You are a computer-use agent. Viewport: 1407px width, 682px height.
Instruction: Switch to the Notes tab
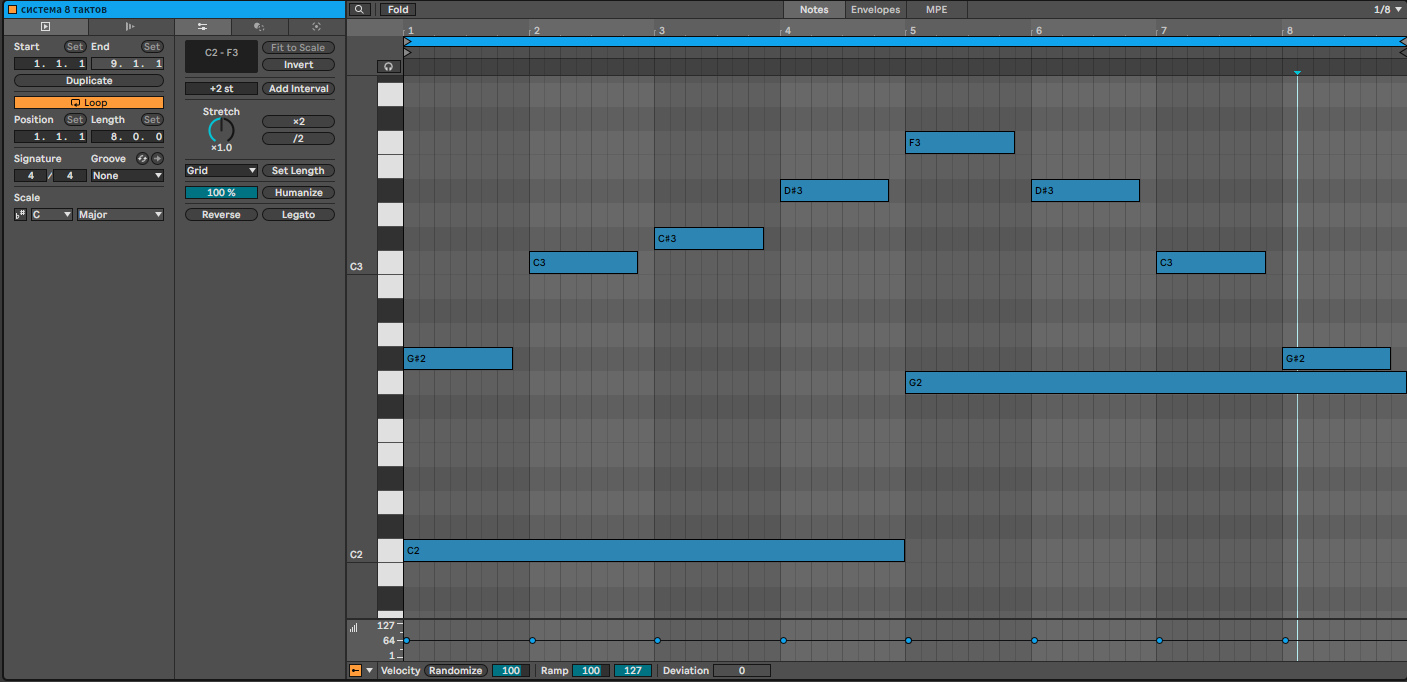coord(814,10)
